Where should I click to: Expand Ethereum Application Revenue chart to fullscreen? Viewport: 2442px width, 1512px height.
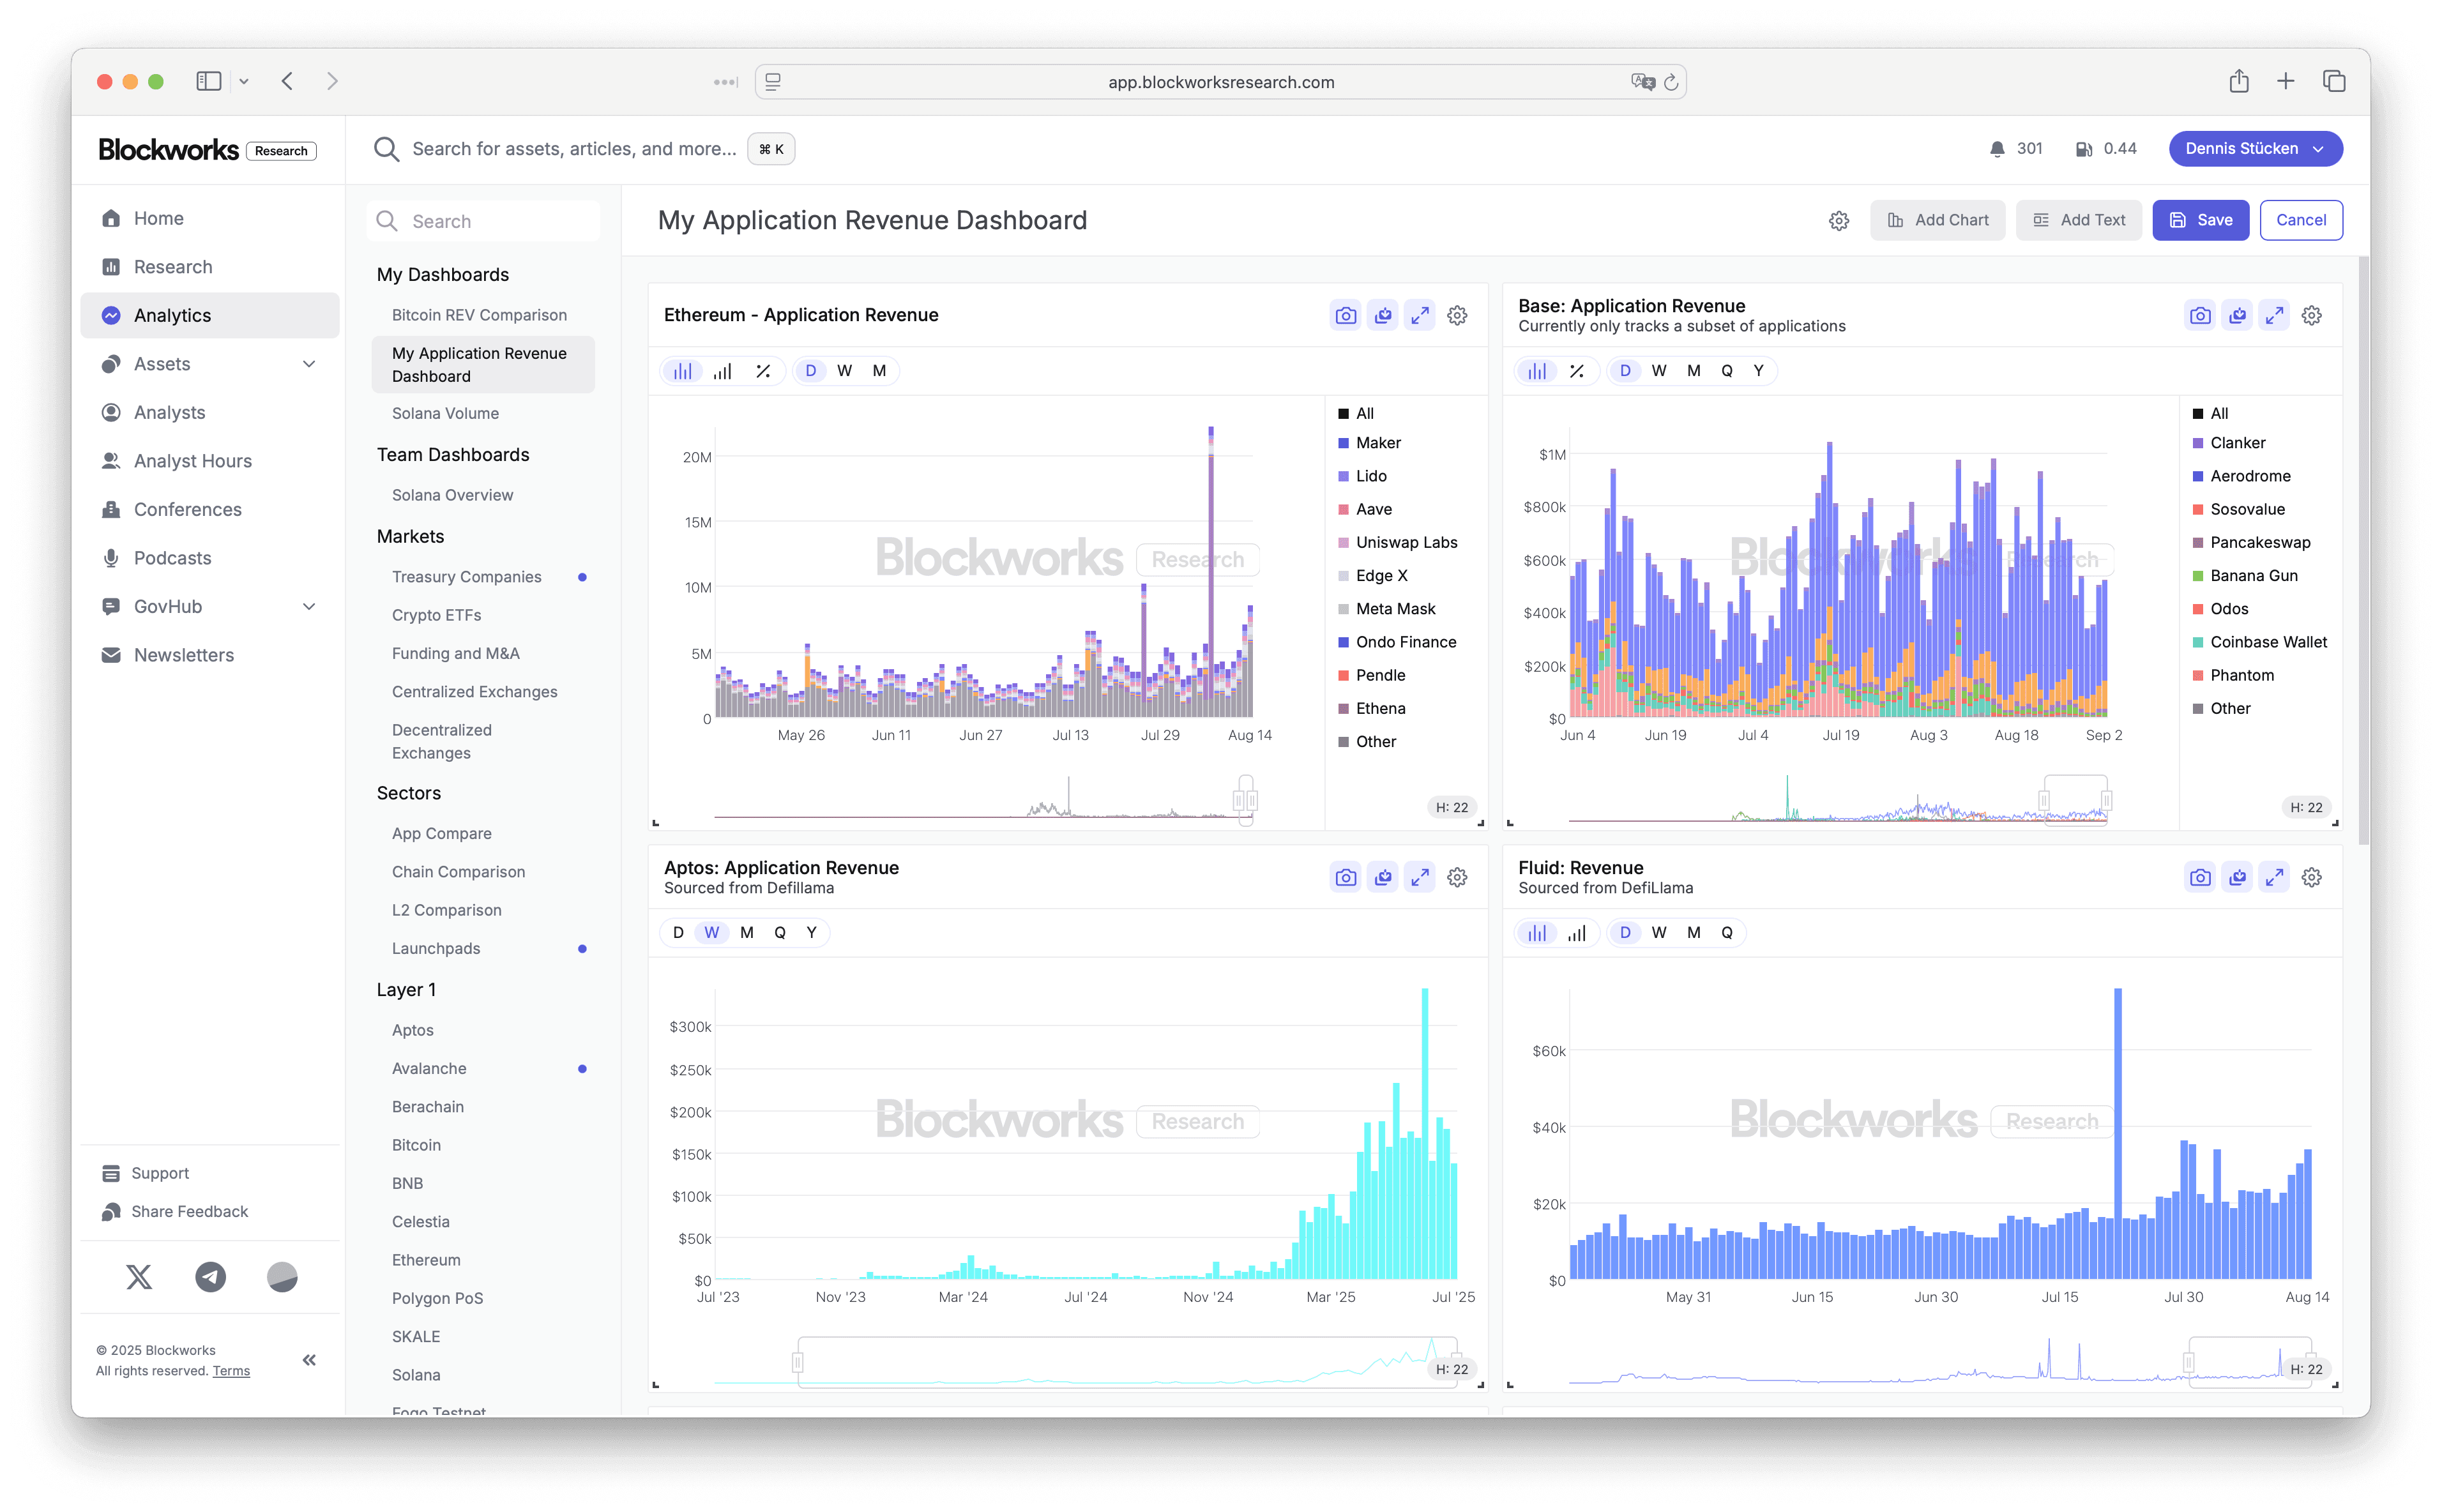tap(1420, 316)
